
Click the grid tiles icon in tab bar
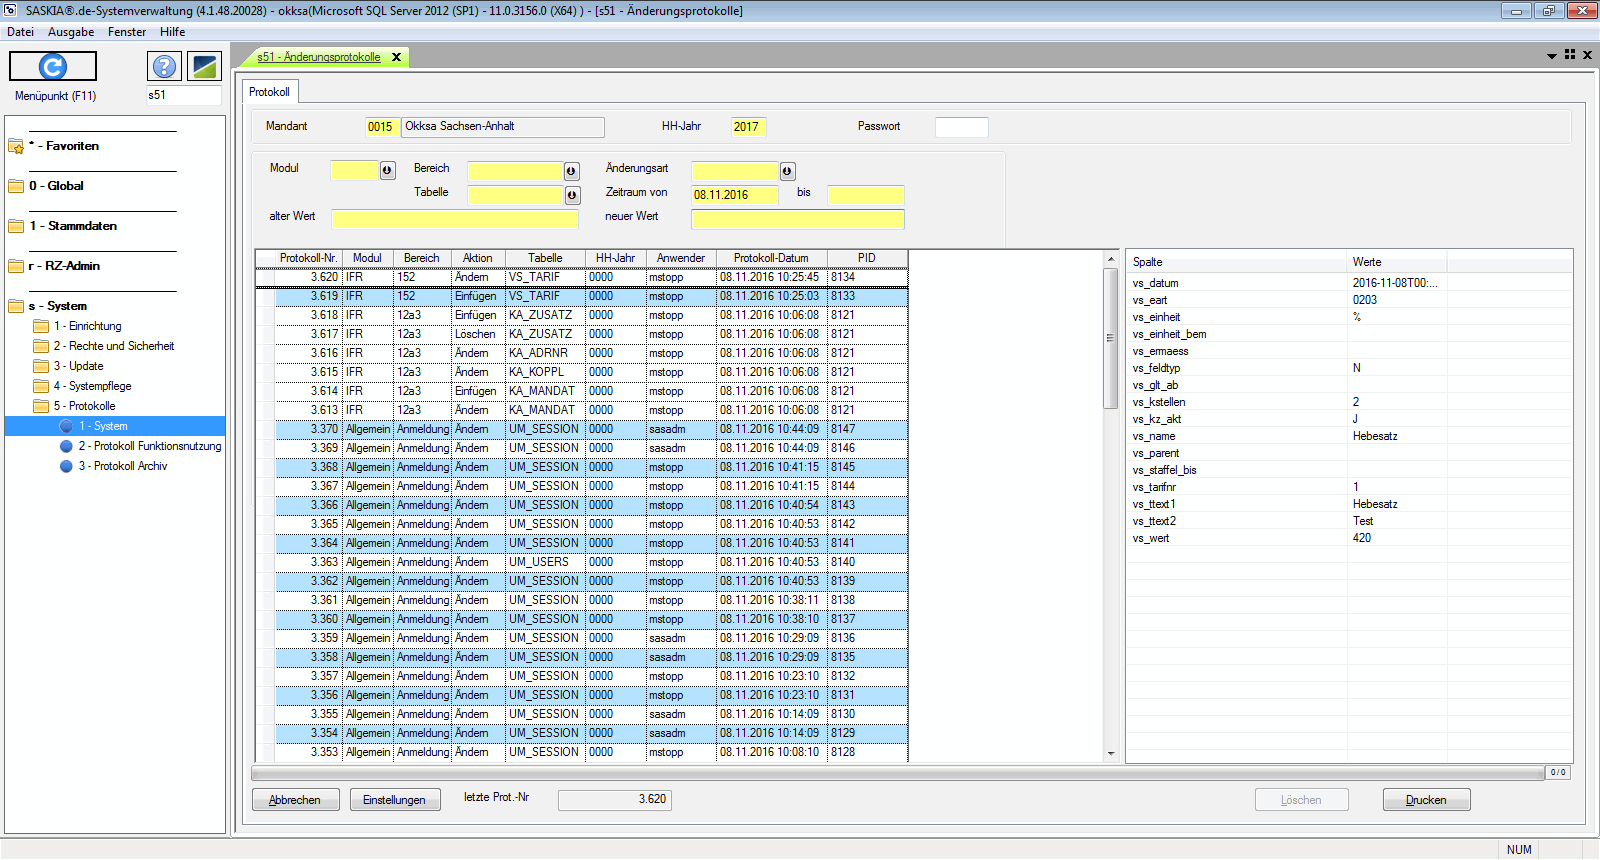coord(1570,55)
